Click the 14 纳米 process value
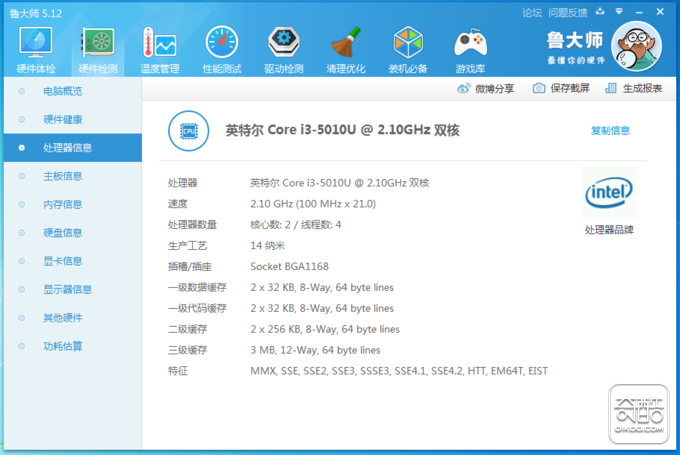 point(268,246)
